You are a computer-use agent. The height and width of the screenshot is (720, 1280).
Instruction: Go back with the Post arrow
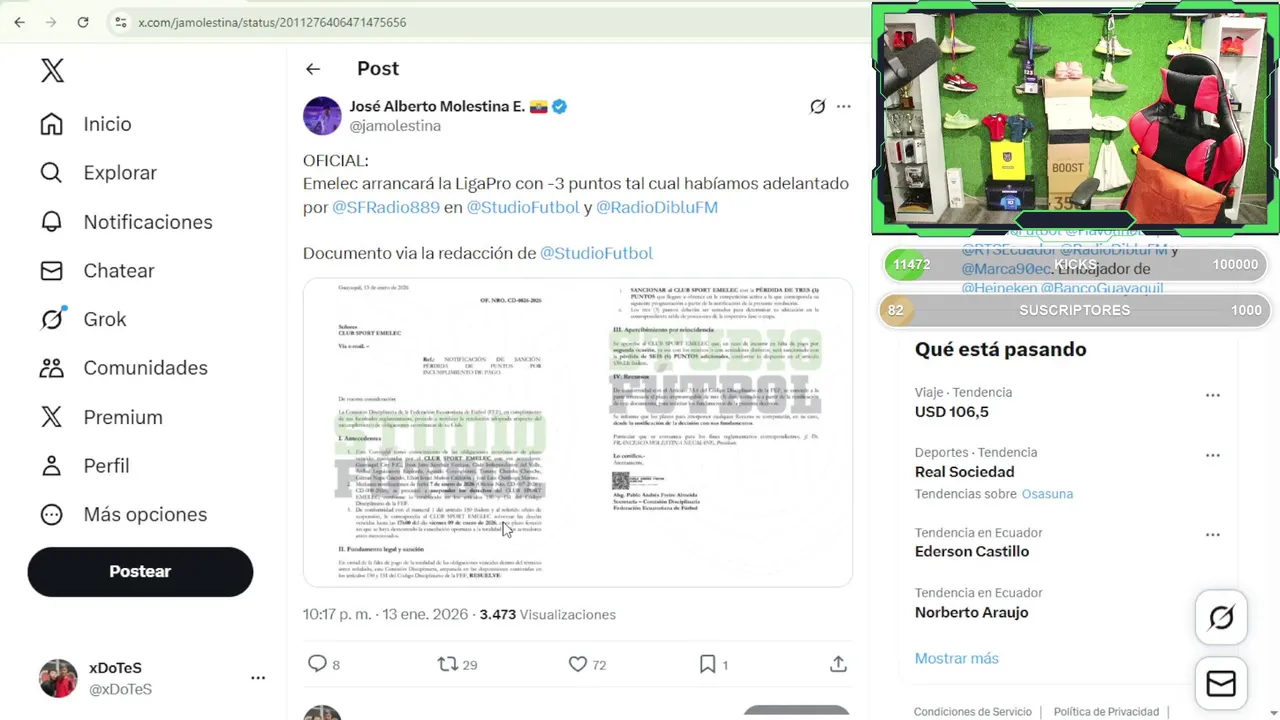pos(313,68)
